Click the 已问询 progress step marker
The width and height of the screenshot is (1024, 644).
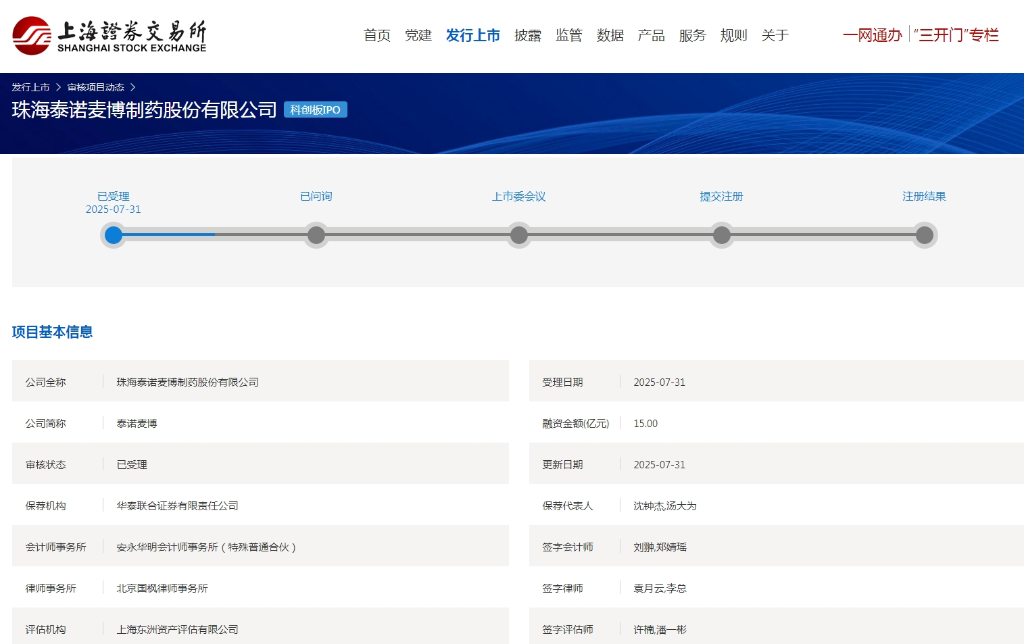[x=316, y=235]
